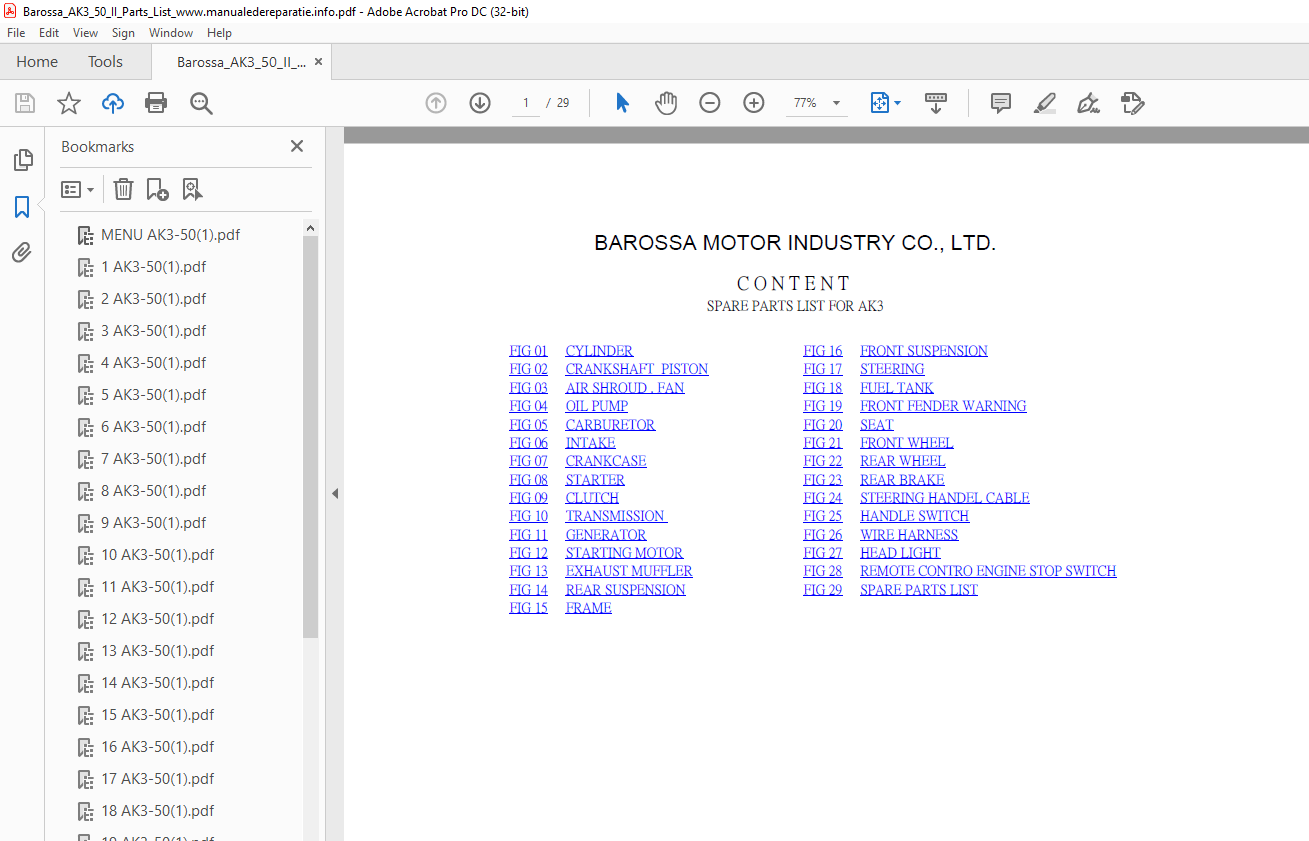Select bookmark 16 AK3-50(1).pdf
This screenshot has height=841, width=1309.
point(157,747)
